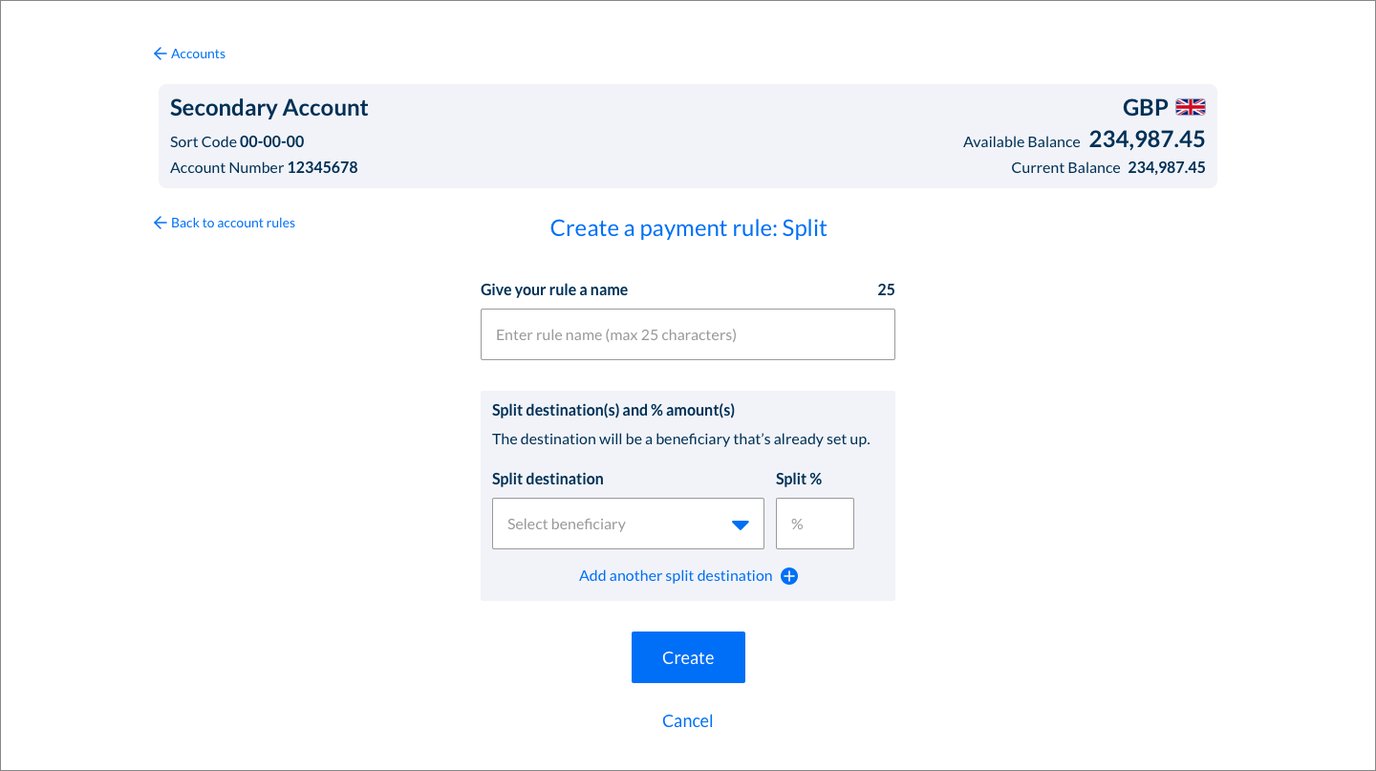Click the back arrow beside account rules link
This screenshot has height=771, width=1376.
[160, 222]
